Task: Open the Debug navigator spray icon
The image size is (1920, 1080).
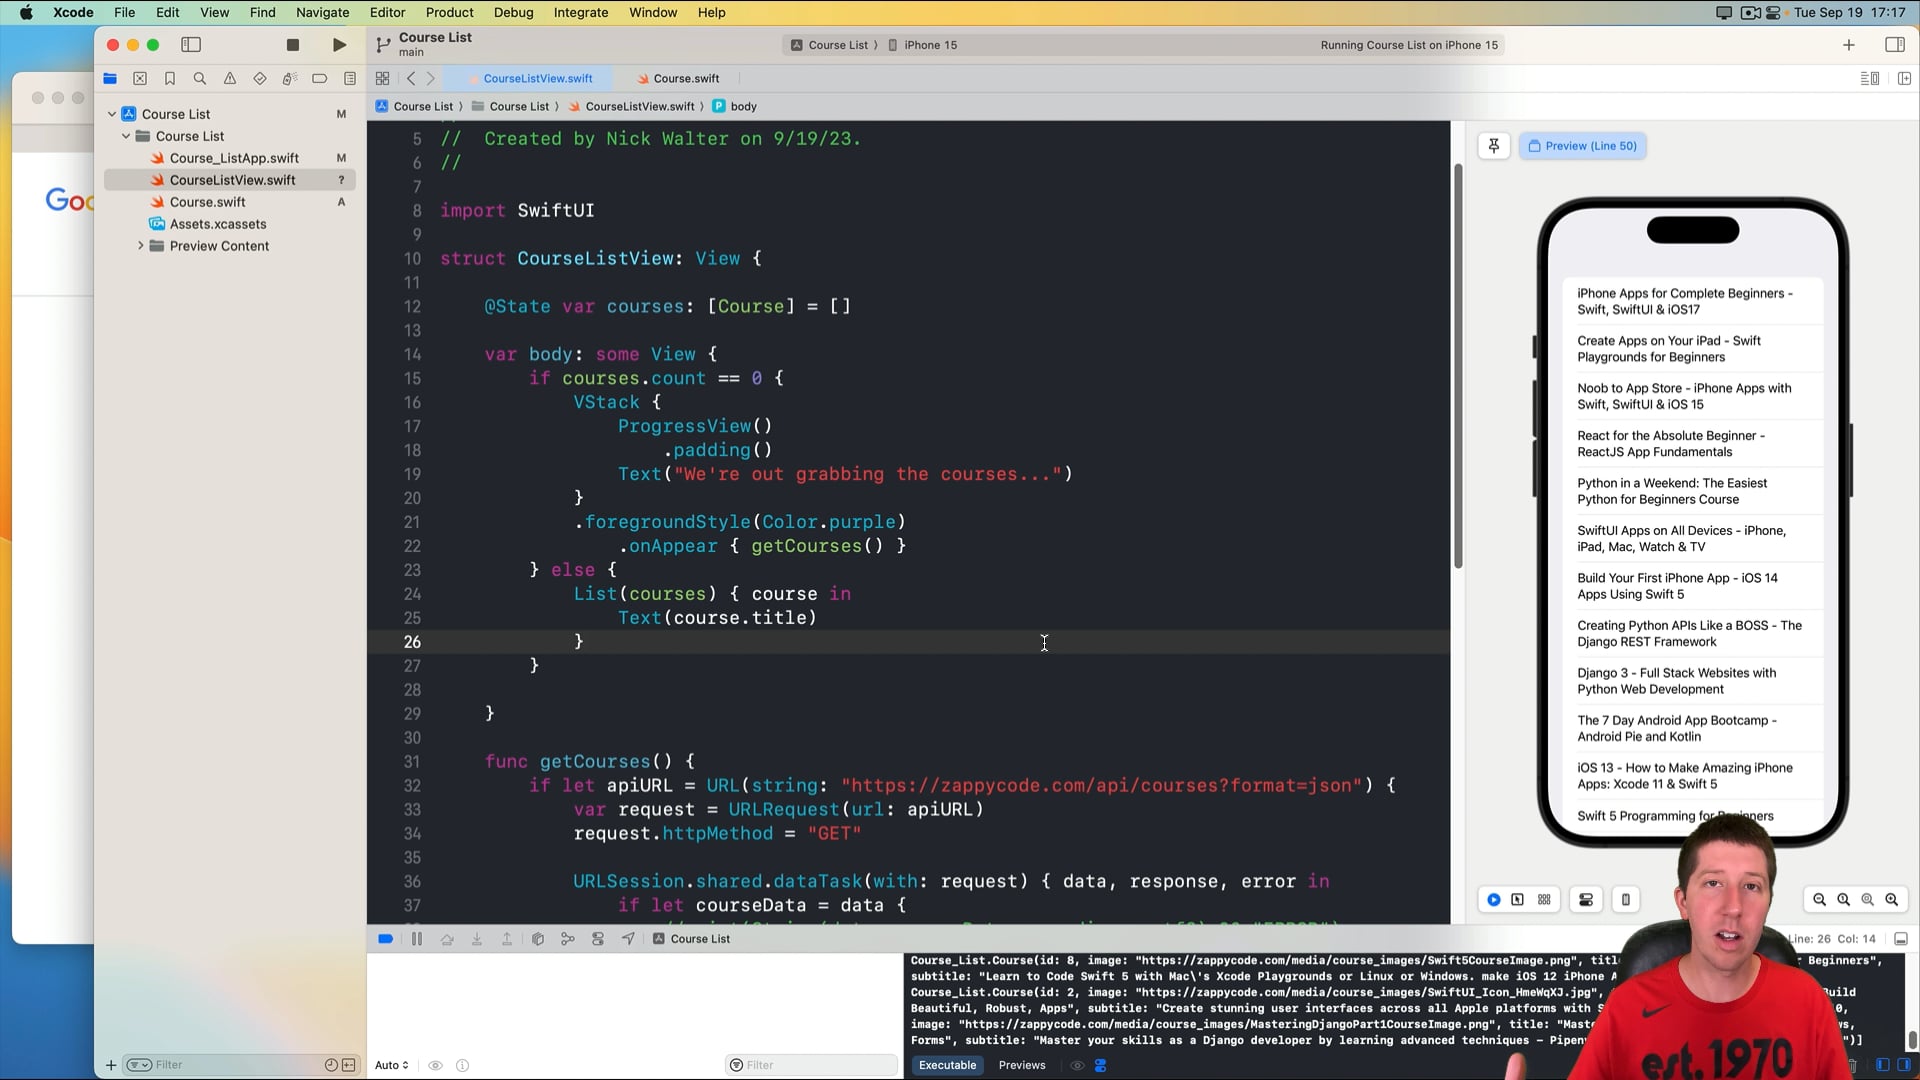Action: 289,78
